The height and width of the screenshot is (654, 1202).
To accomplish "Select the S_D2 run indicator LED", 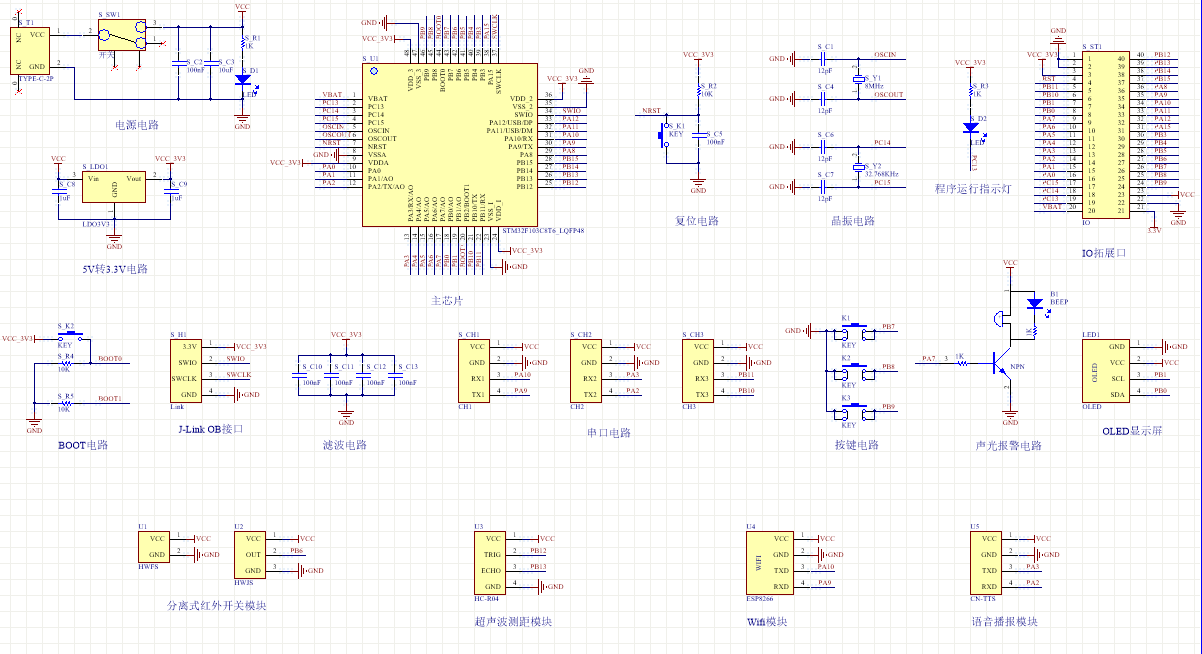I will (x=970, y=128).
